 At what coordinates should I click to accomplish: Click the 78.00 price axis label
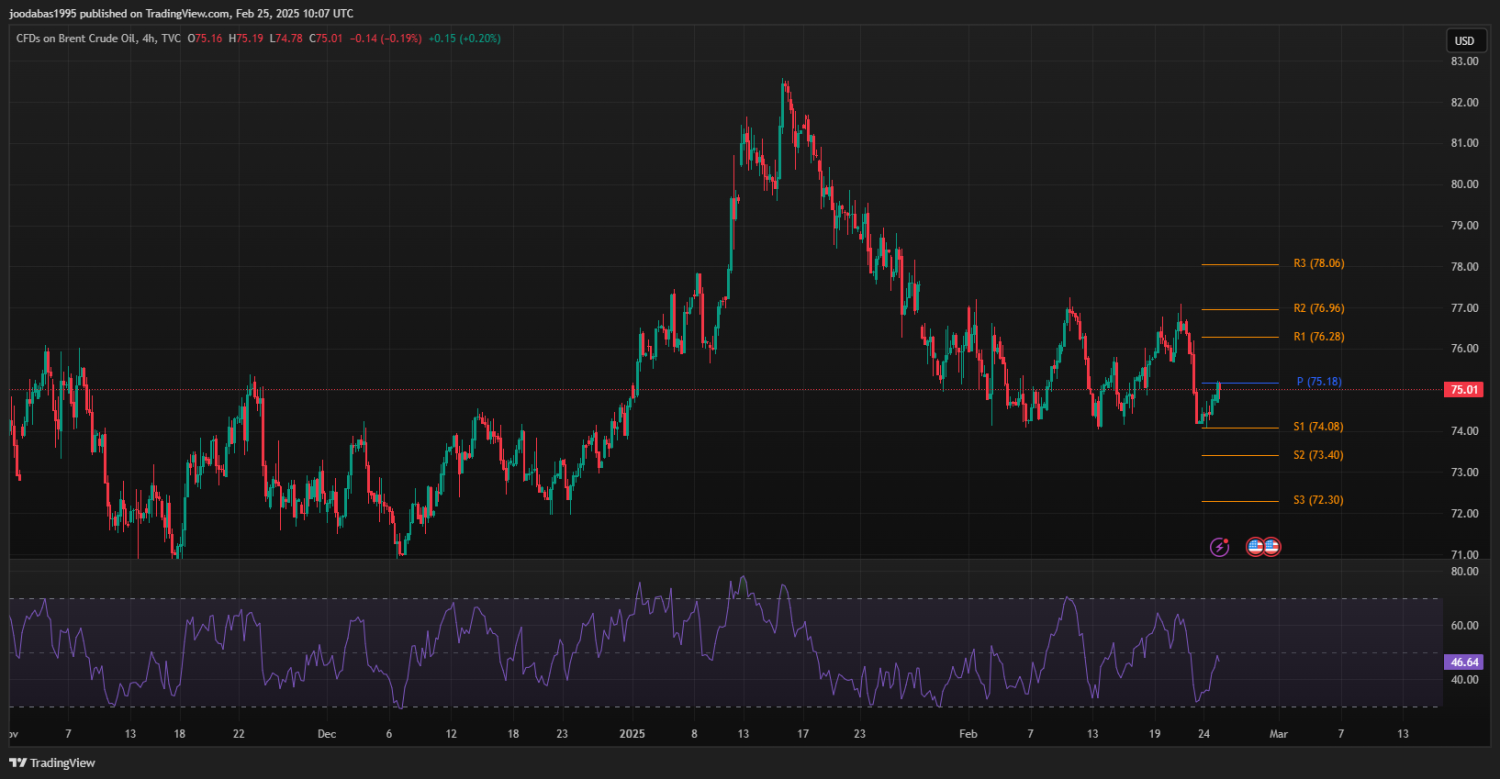pyautogui.click(x=1464, y=267)
